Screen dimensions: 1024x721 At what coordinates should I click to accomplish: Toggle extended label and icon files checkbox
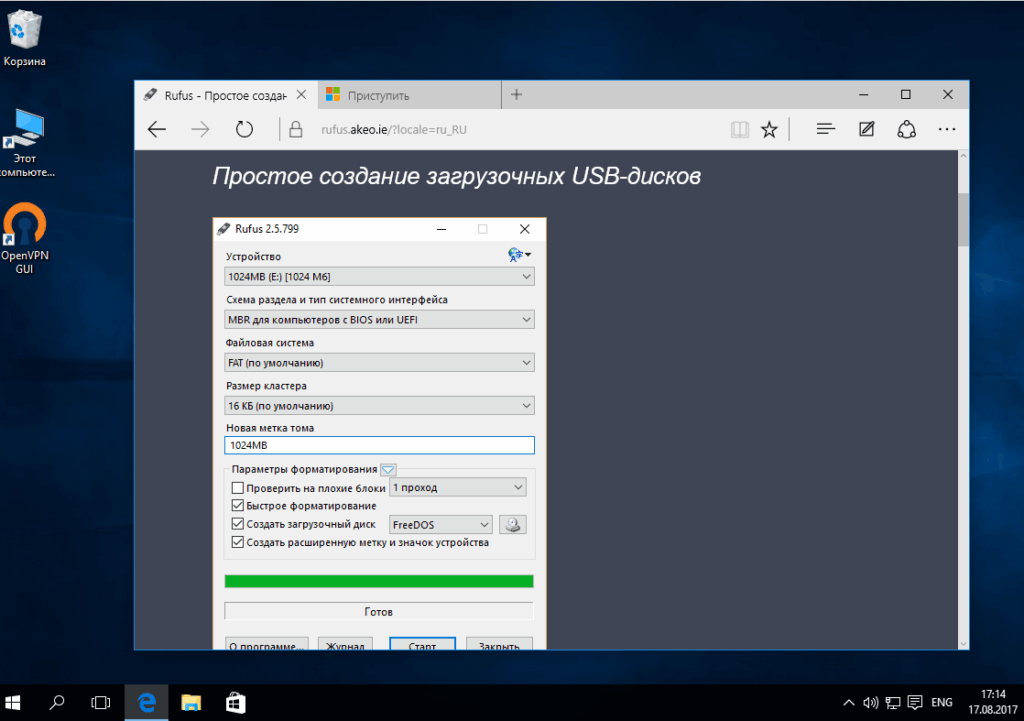coord(238,542)
